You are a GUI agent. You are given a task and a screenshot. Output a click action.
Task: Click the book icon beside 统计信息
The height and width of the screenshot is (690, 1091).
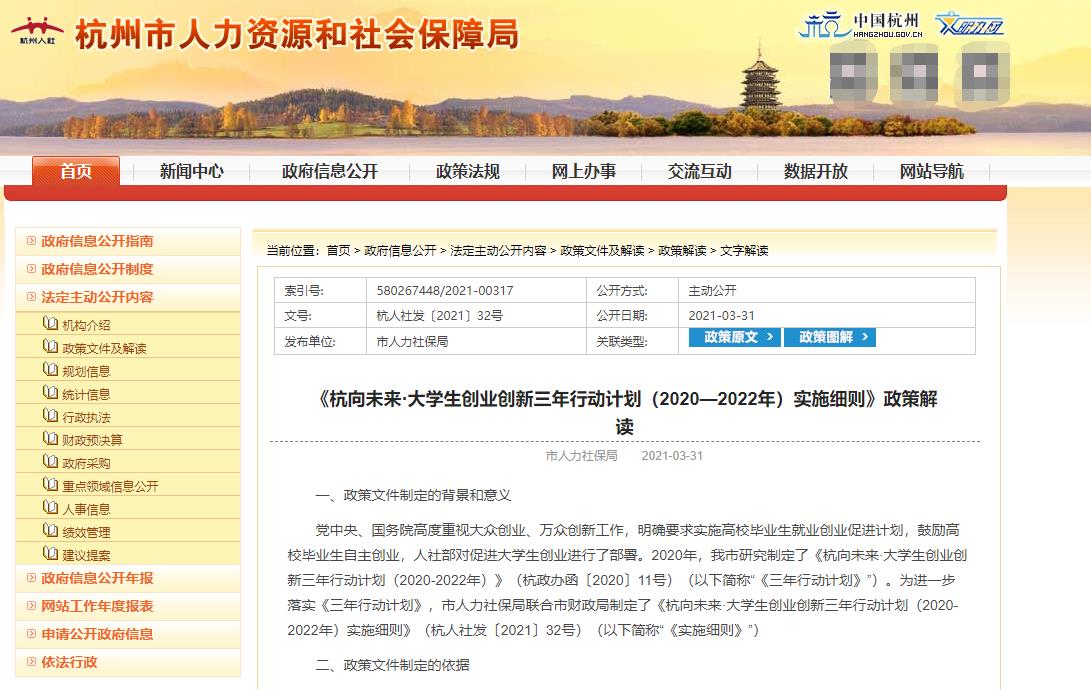point(51,394)
